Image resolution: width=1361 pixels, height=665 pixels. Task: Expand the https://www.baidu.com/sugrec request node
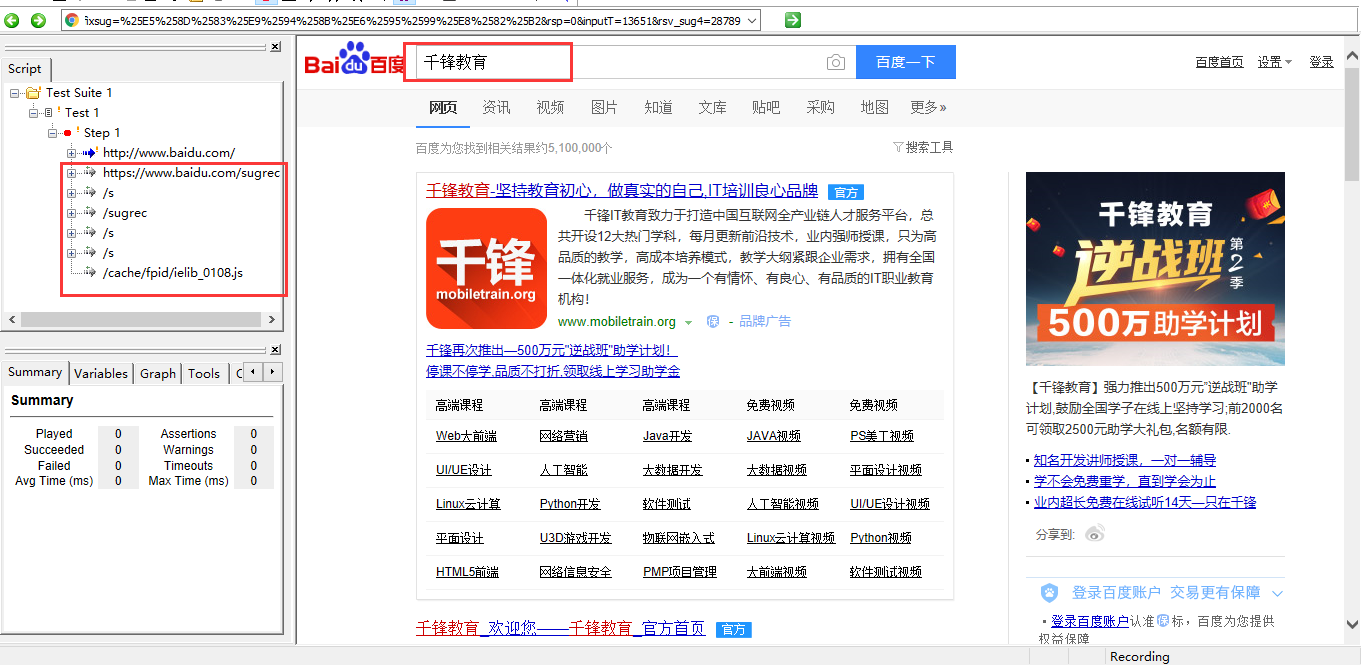[x=72, y=173]
